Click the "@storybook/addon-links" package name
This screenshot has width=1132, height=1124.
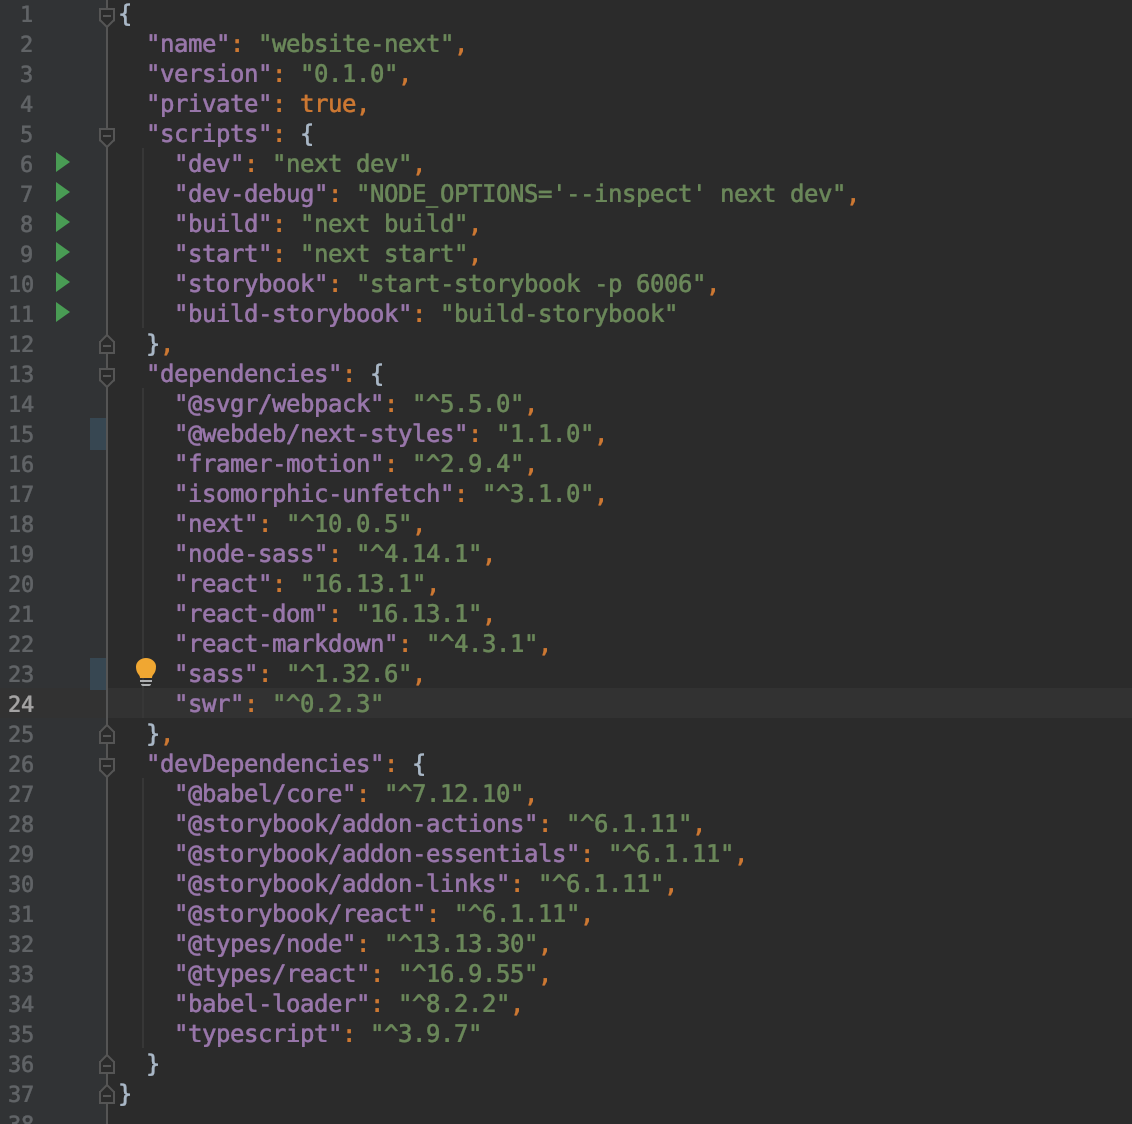[342, 884]
